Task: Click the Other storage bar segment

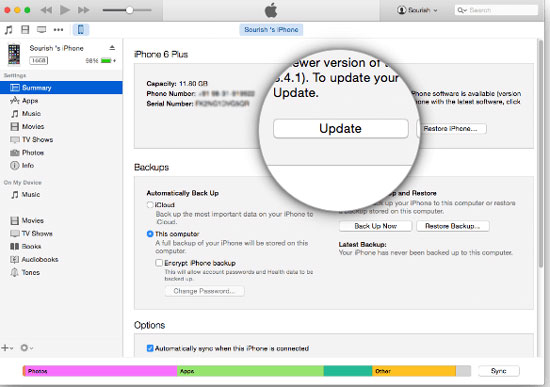Action: (414, 371)
